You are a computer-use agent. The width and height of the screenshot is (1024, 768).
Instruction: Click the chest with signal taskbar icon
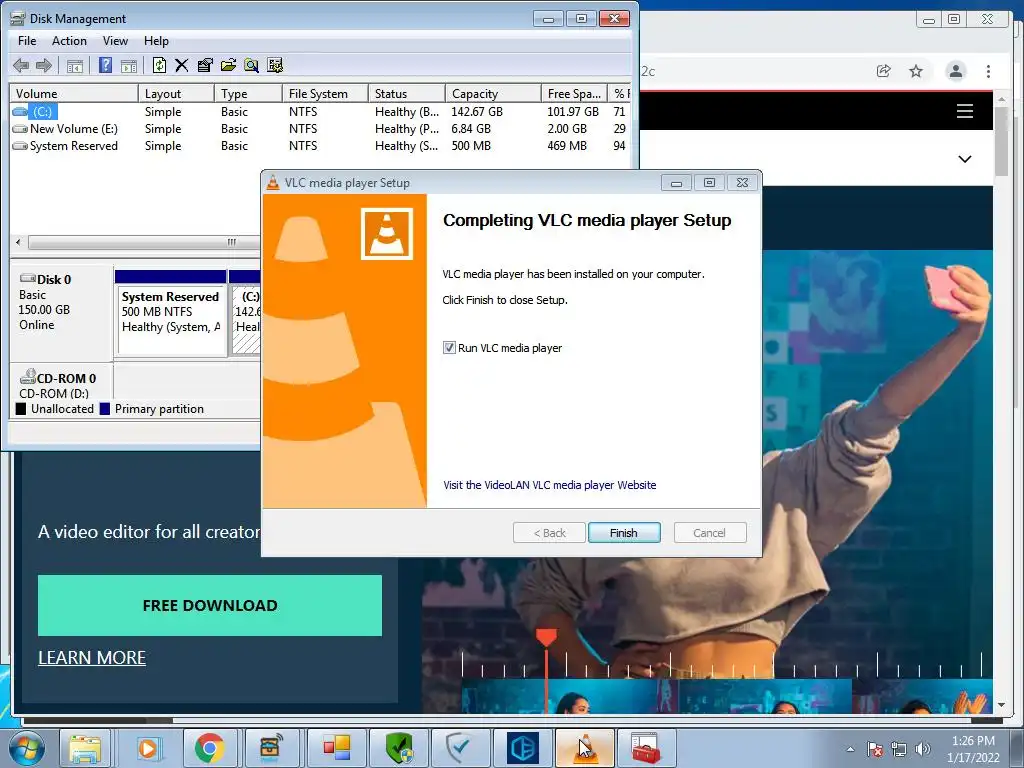point(271,748)
